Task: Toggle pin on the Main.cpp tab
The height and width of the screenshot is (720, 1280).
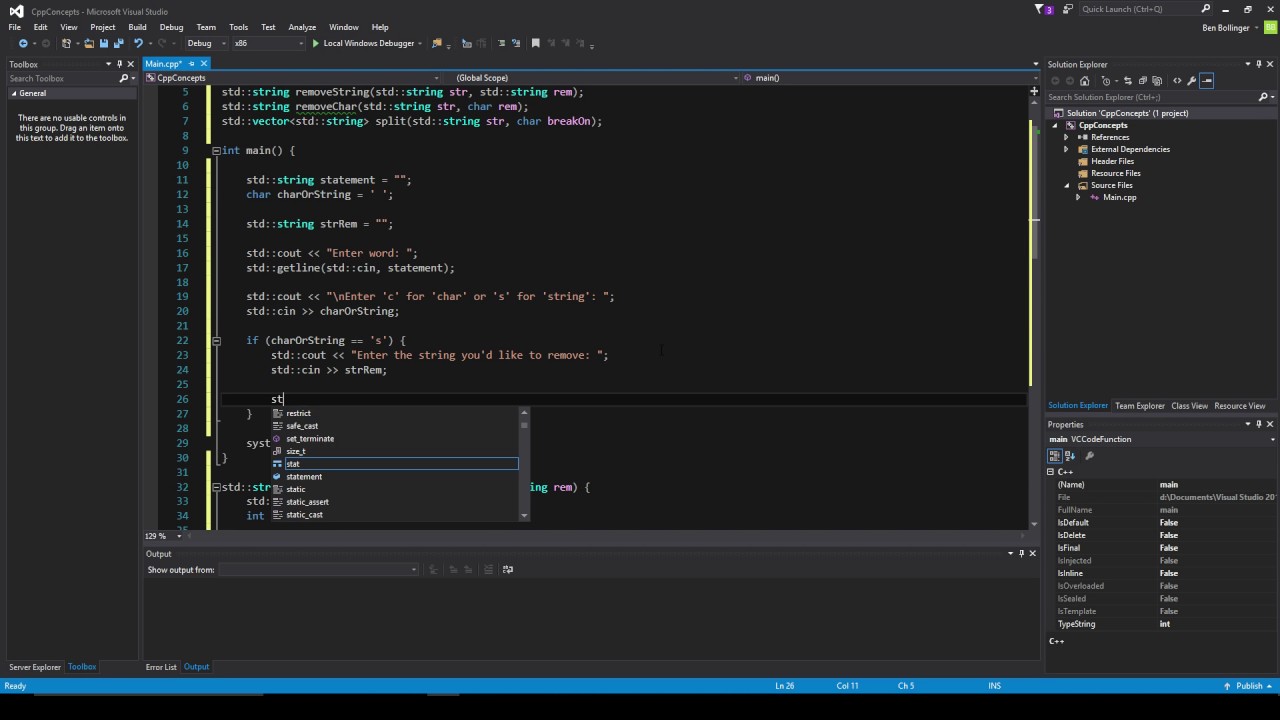Action: click(x=192, y=64)
